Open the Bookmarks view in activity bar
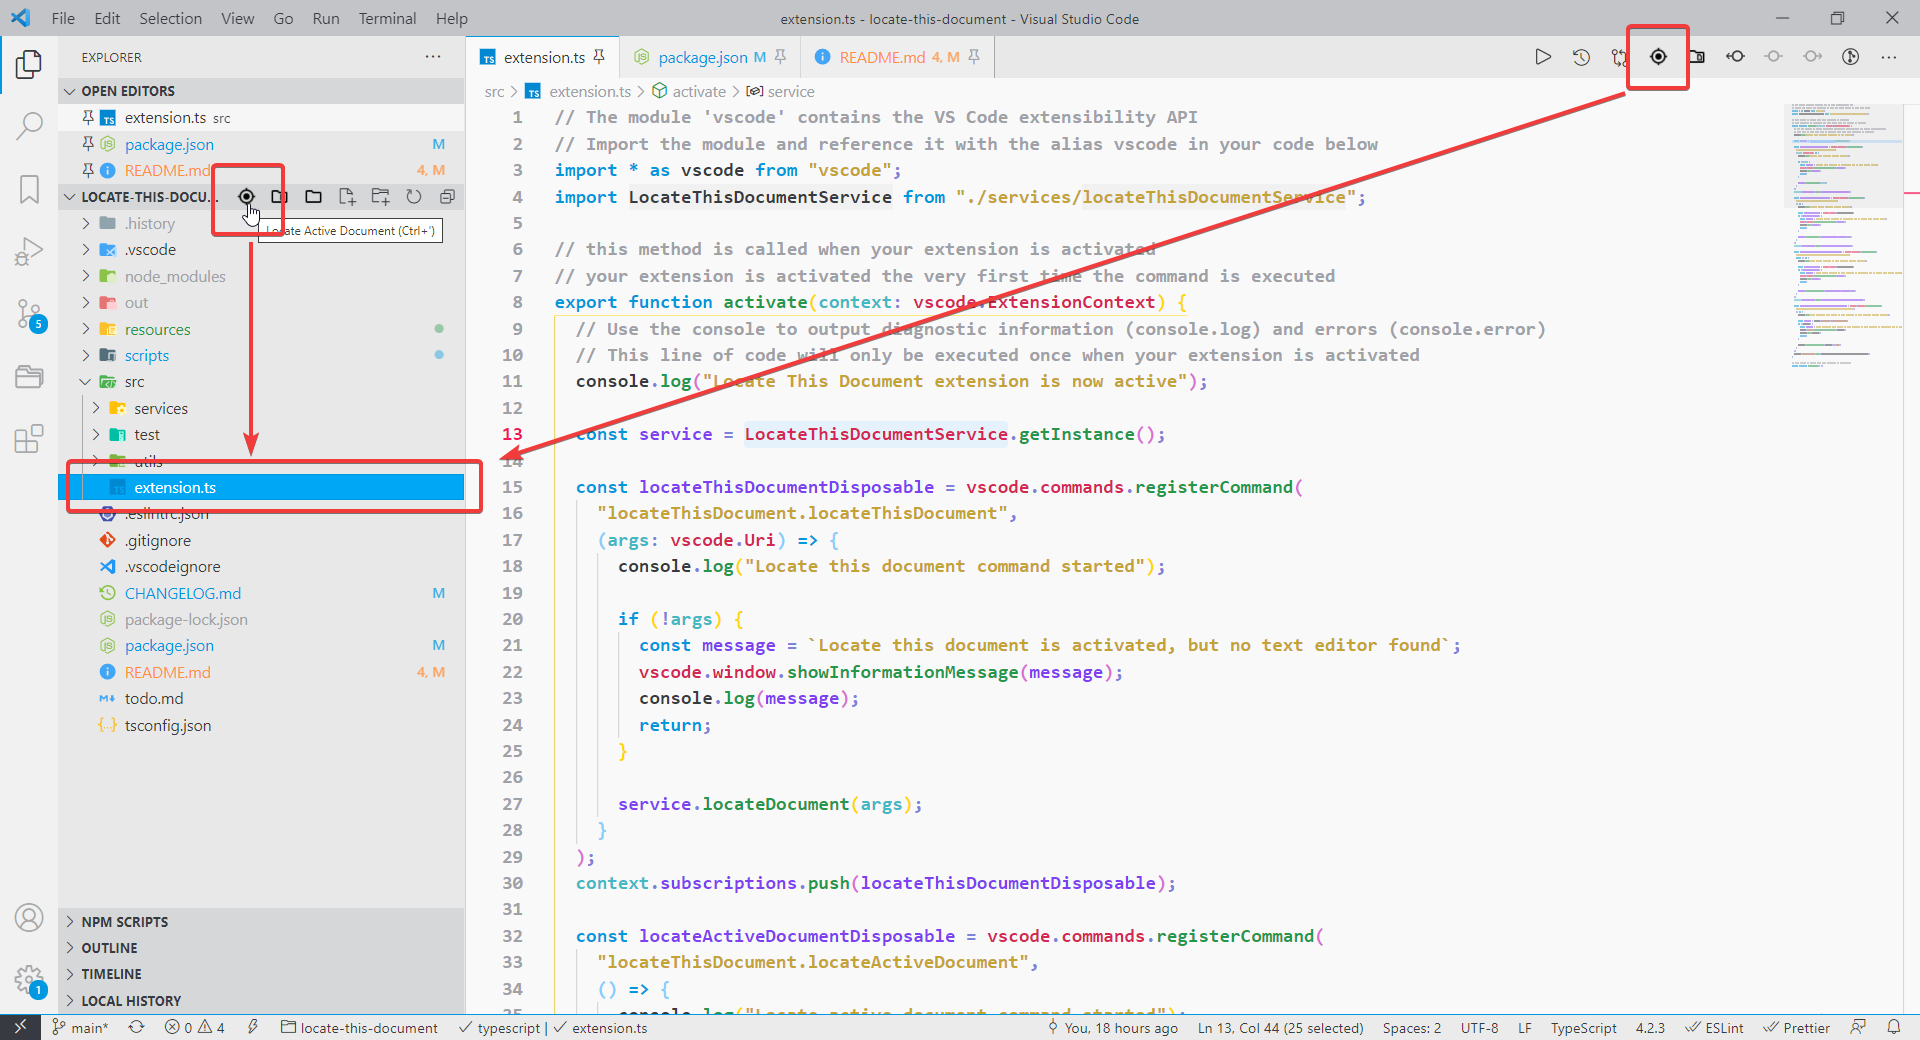Viewport: 1920px width, 1040px height. (29, 189)
